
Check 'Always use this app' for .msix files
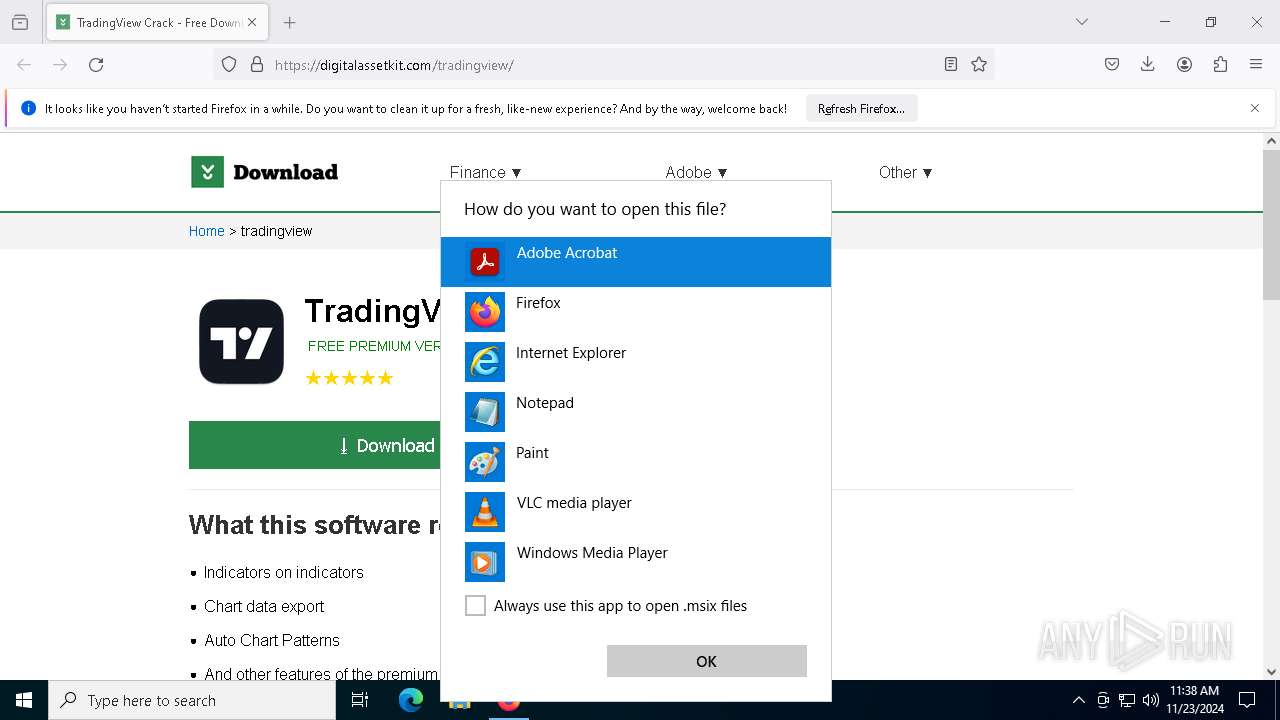476,606
